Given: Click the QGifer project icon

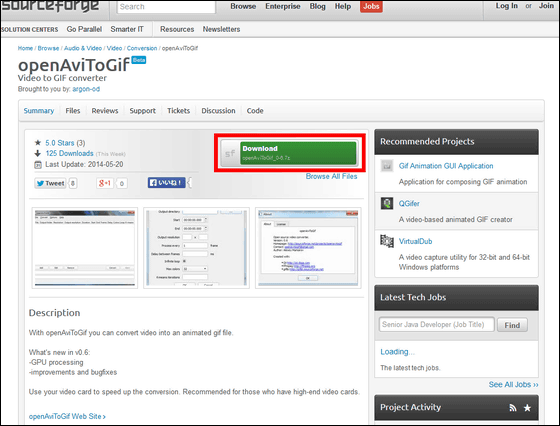Looking at the screenshot, I should 387,204.
